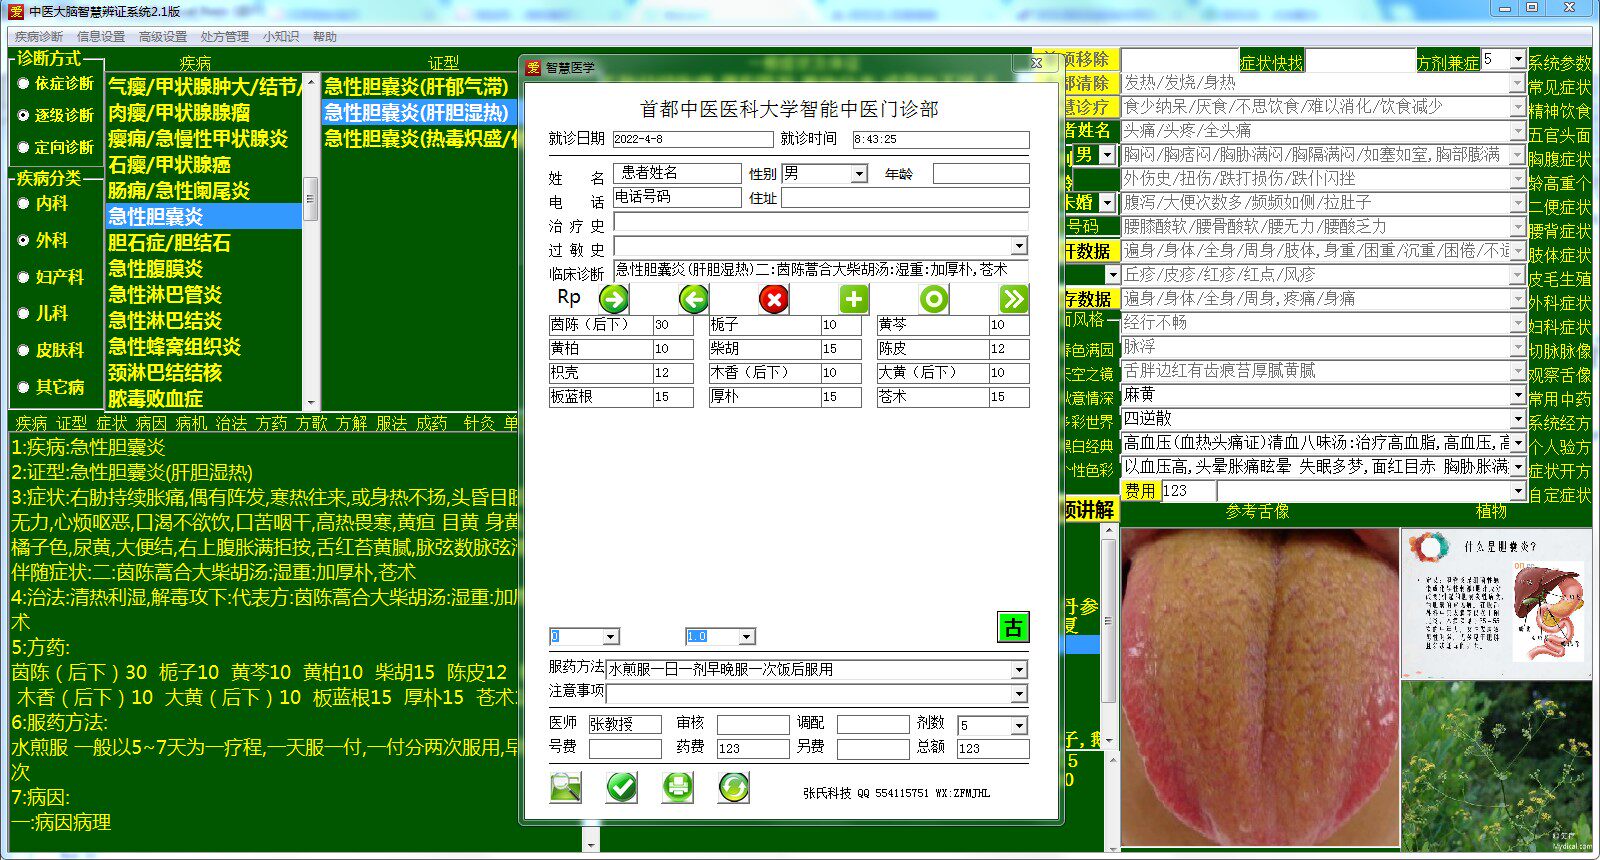
Task: Click the main window app icon in title bar
Action: coord(15,11)
